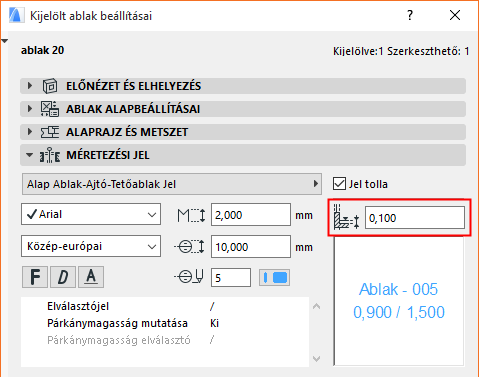The image size is (479, 377).
Task: Open the help question mark button
Action: [x=410, y=15]
